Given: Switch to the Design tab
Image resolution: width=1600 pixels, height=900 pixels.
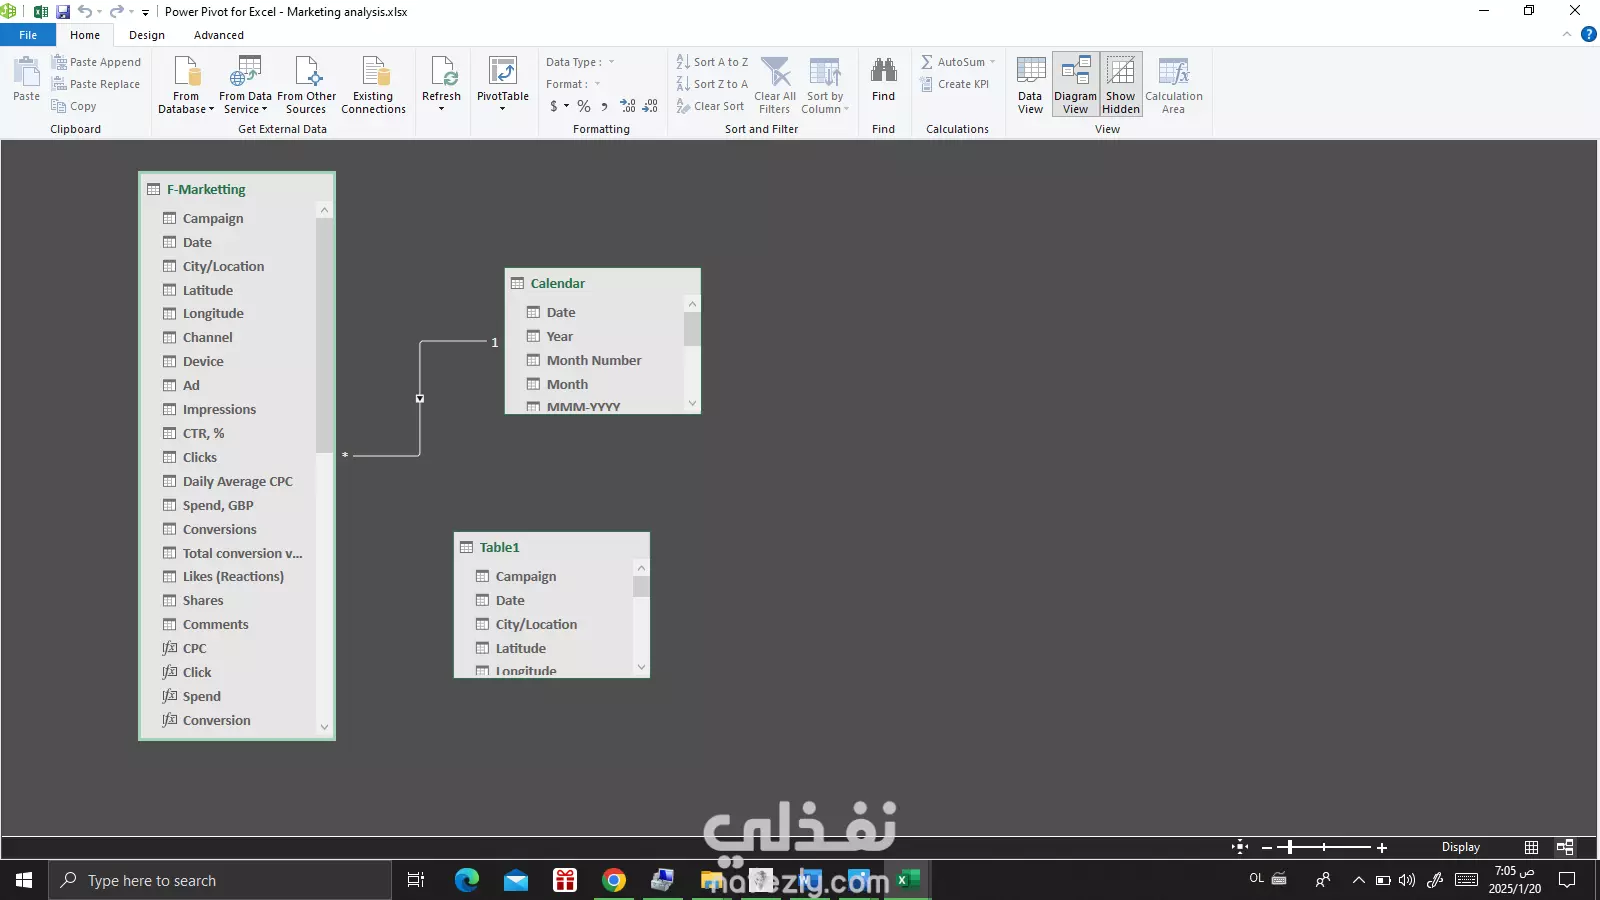Looking at the screenshot, I should 147,35.
